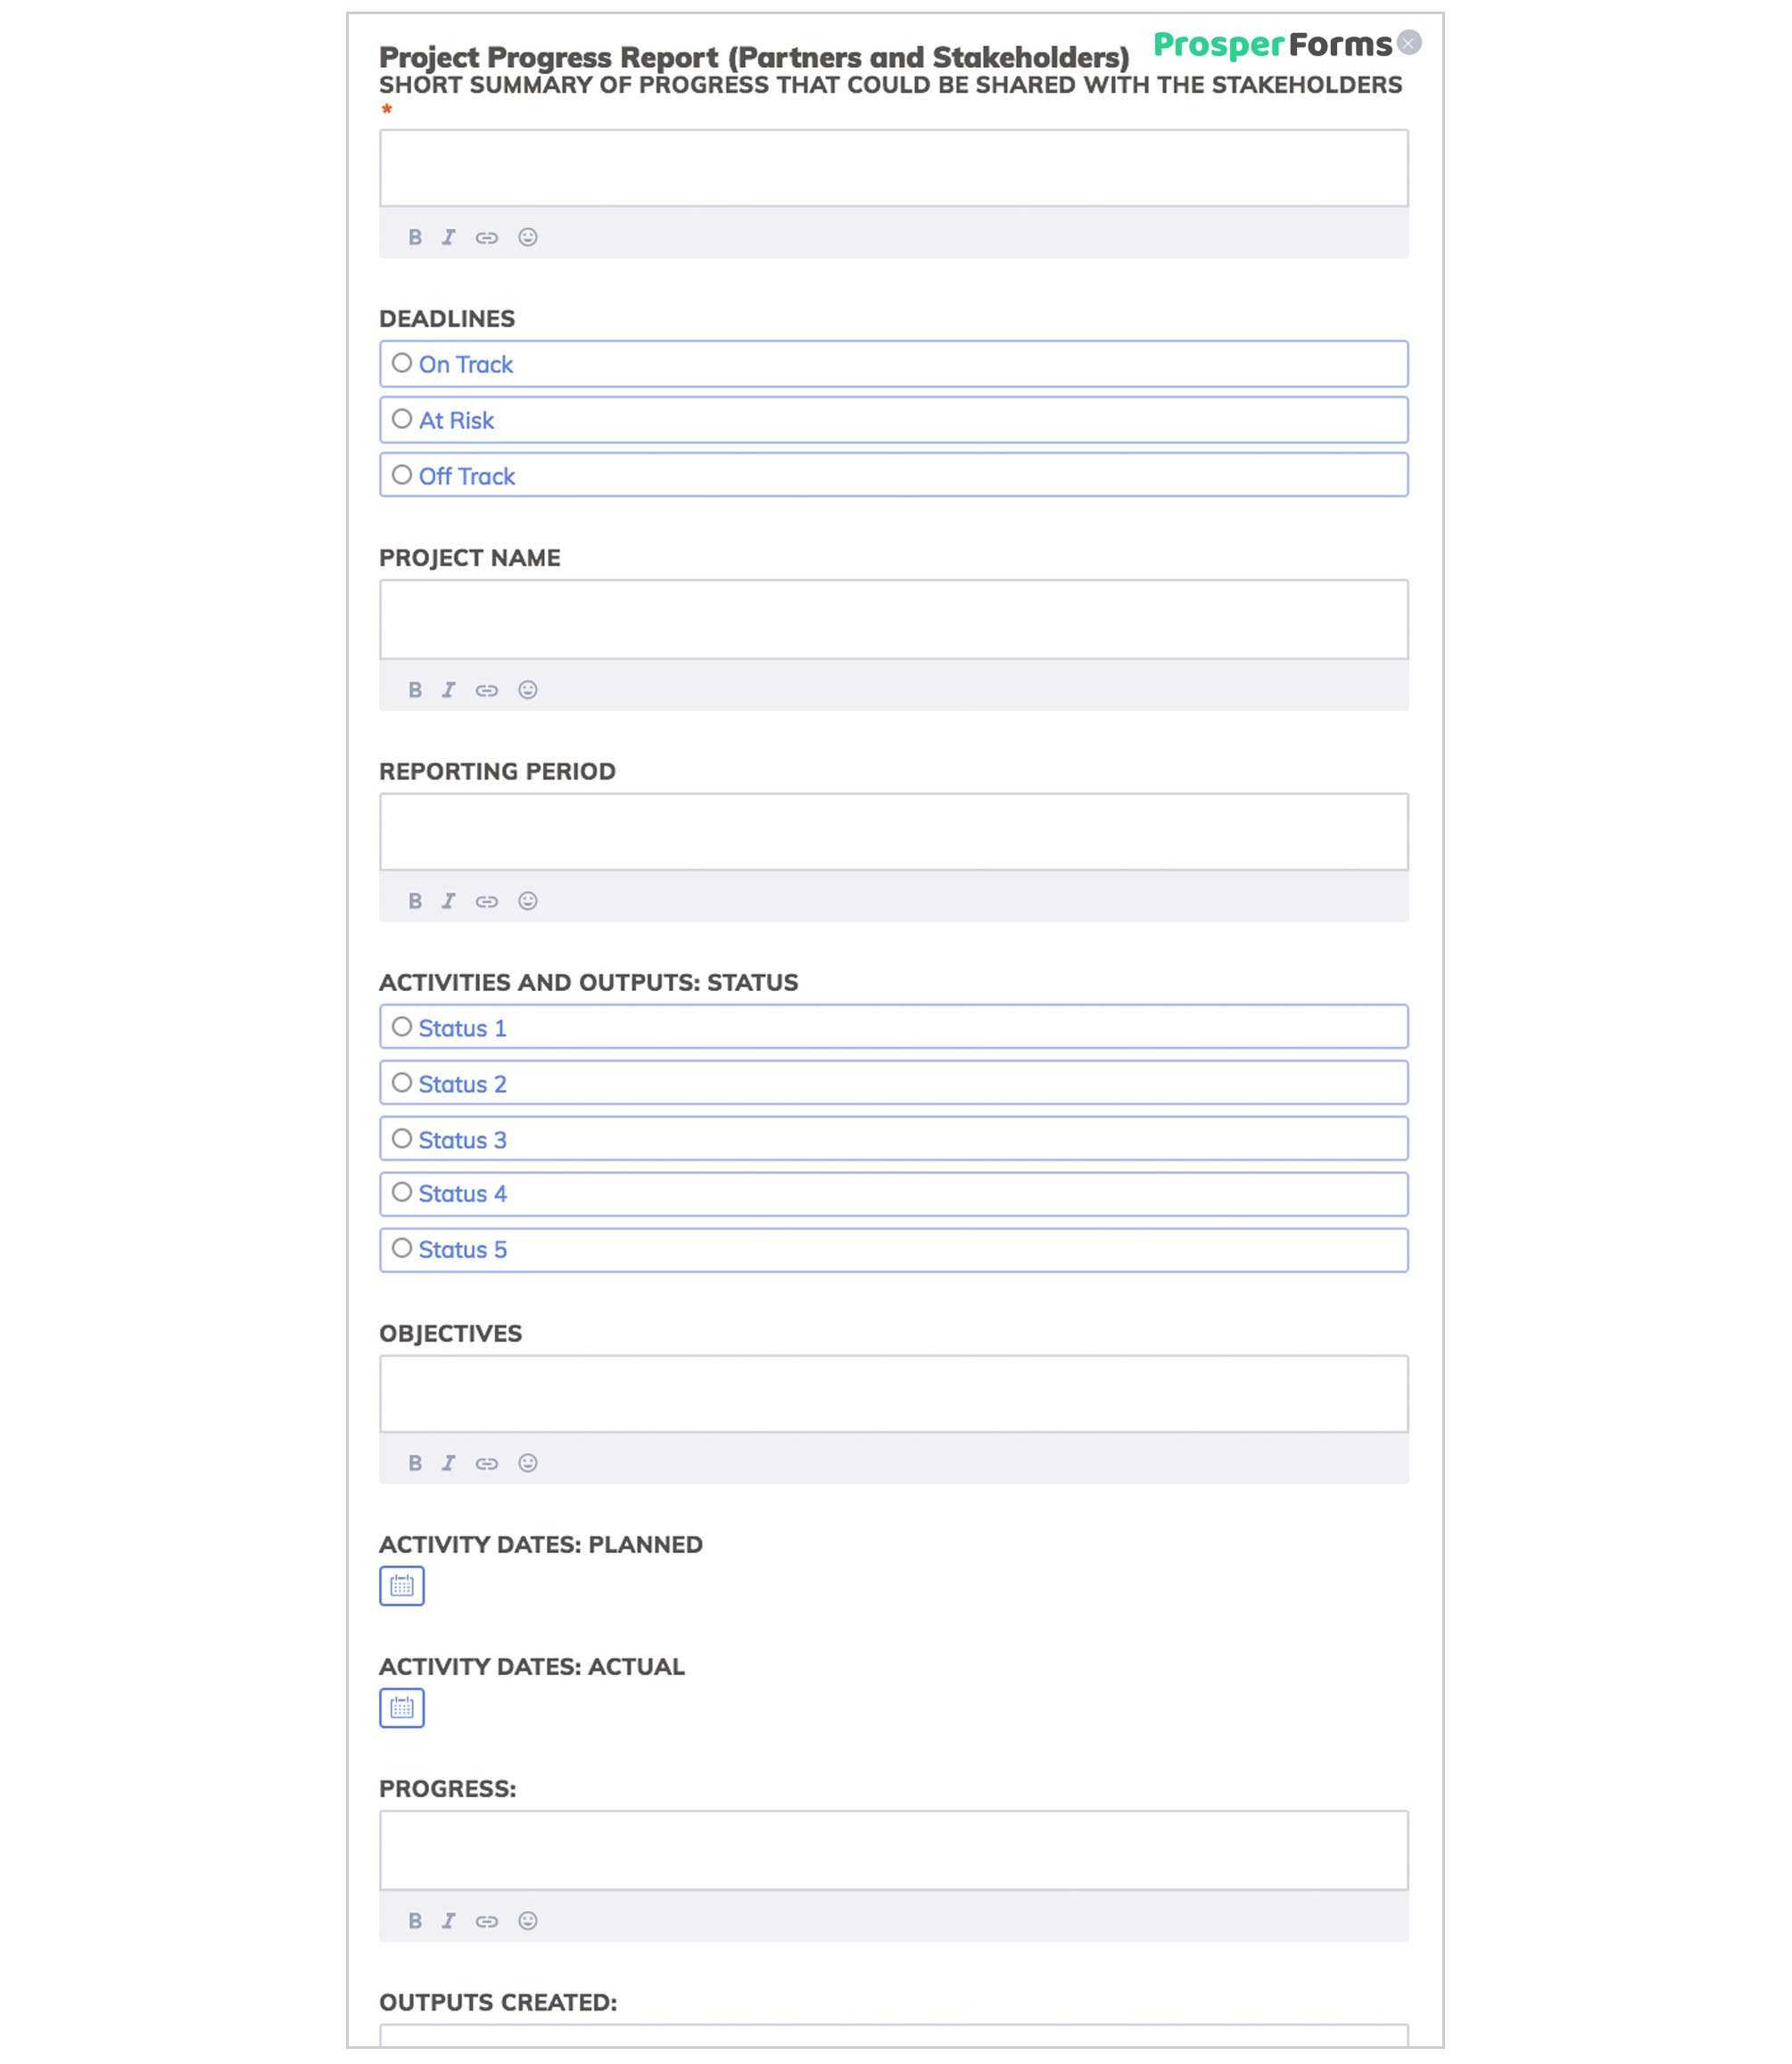Click the Calendar icon for Planned dates
The height and width of the screenshot is (2064, 1792).
(402, 1585)
